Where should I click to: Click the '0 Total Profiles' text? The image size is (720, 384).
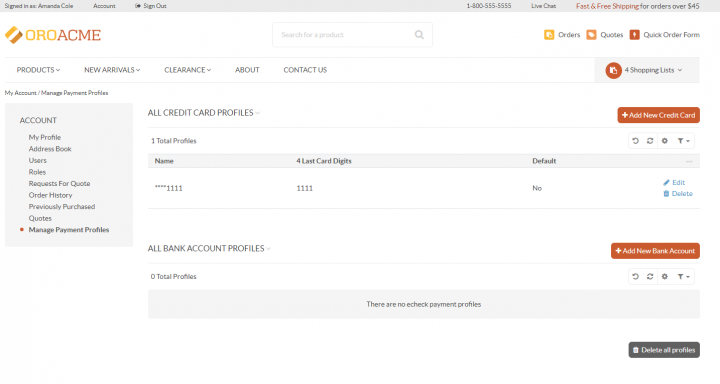(174, 277)
